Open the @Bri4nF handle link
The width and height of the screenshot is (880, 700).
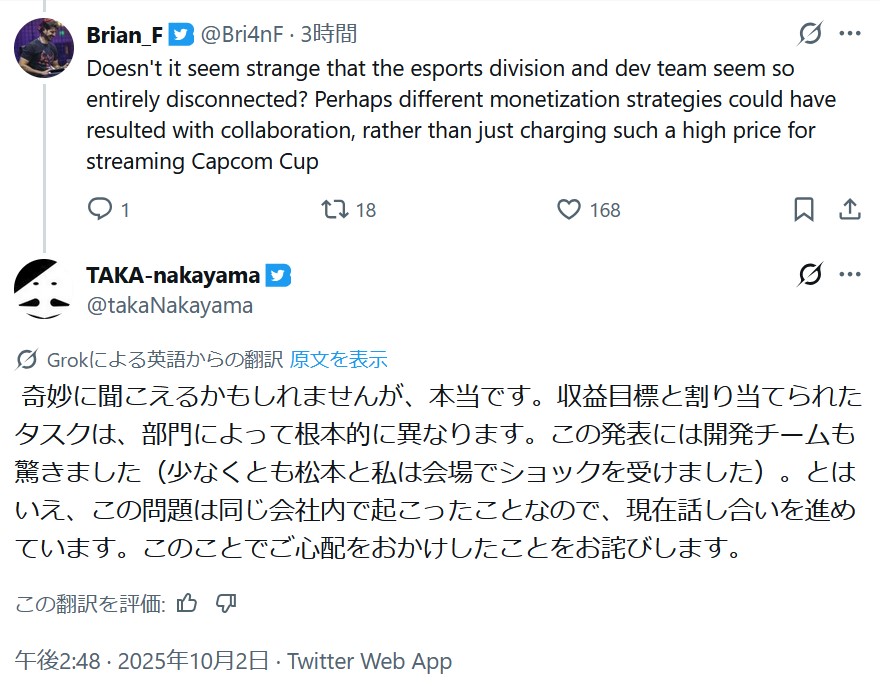(x=242, y=34)
